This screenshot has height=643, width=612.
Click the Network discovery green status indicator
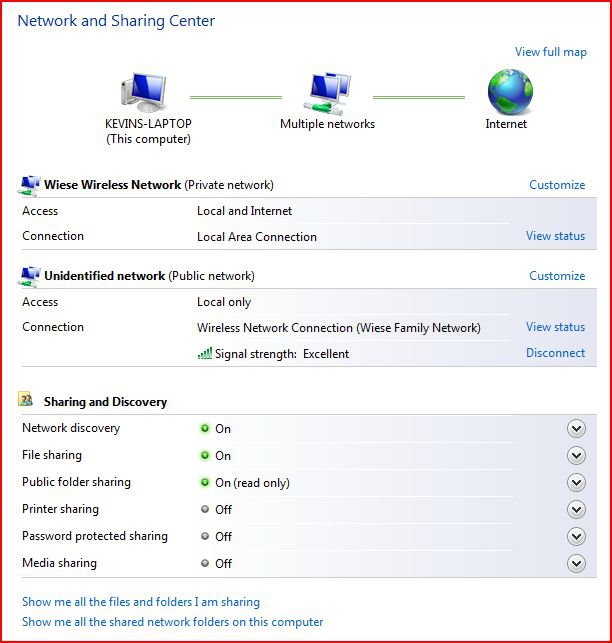(x=205, y=429)
